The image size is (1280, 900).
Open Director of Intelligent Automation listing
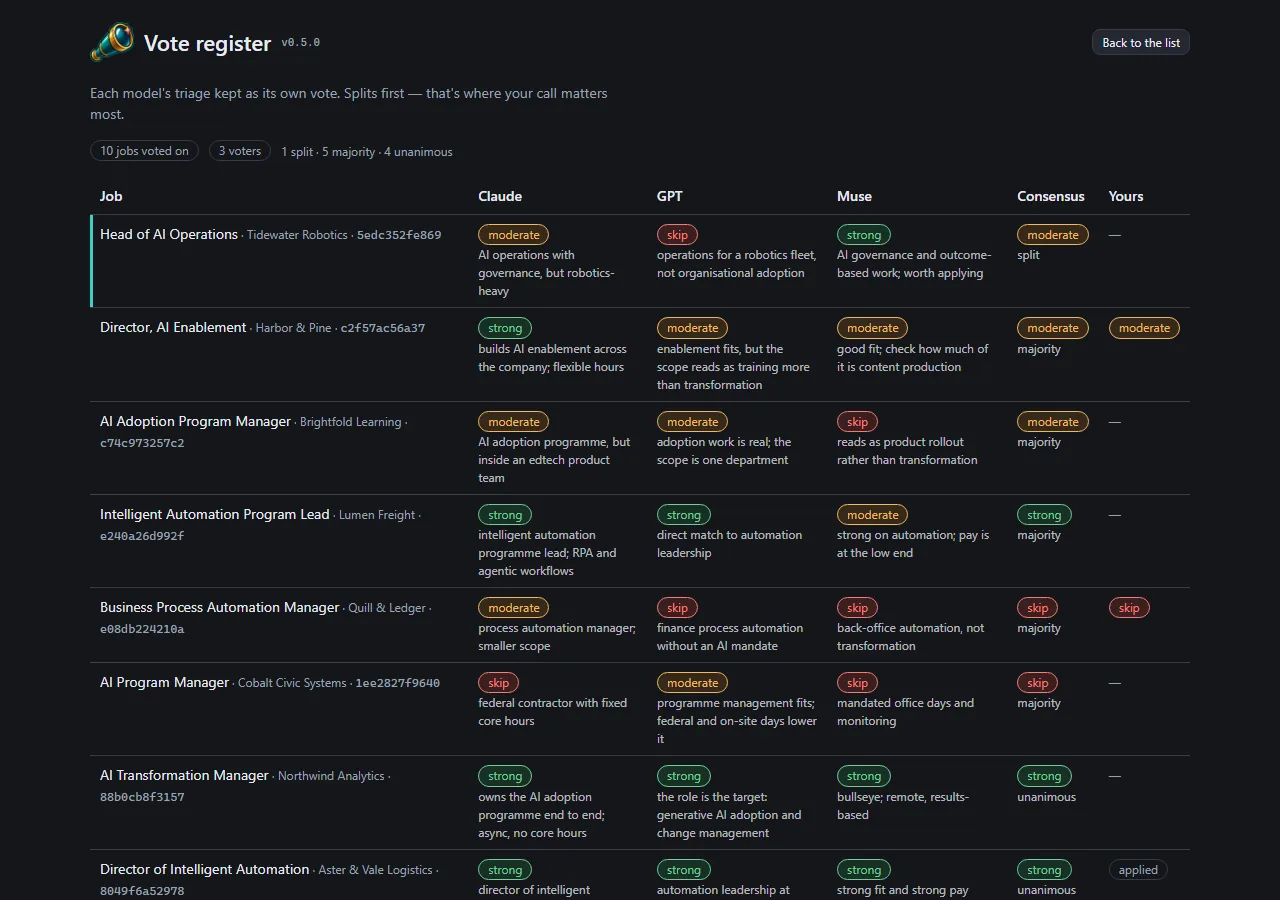(x=205, y=869)
